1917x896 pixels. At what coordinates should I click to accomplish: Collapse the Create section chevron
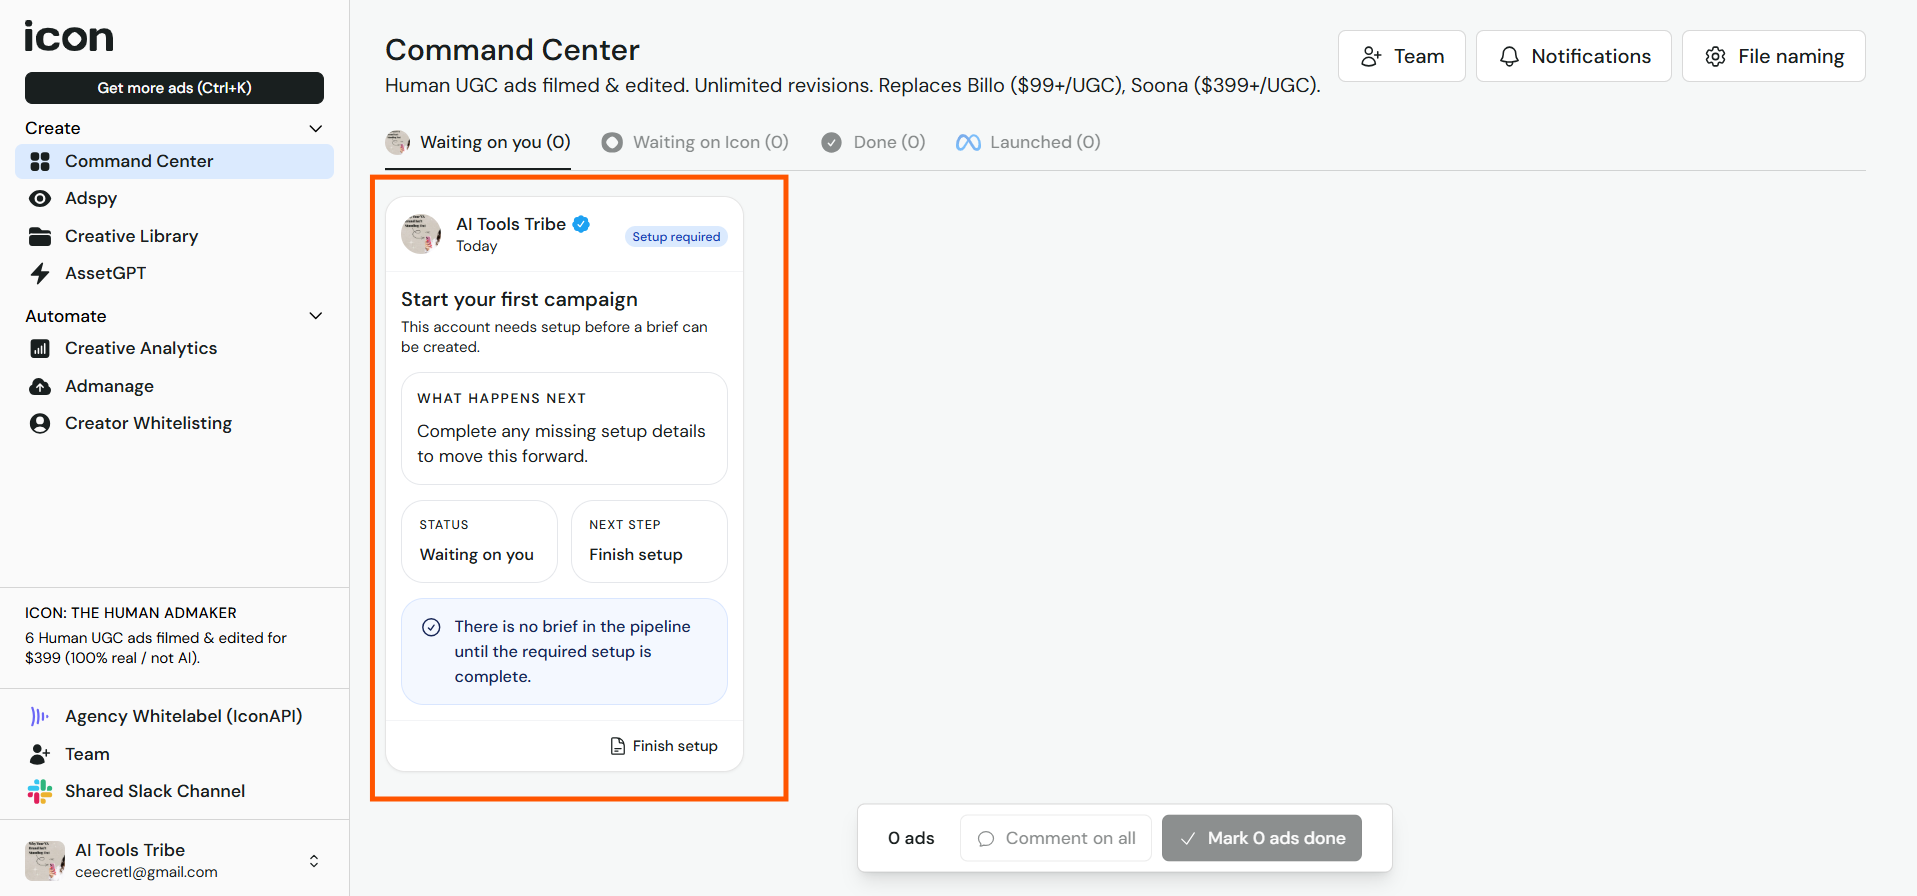(x=316, y=128)
